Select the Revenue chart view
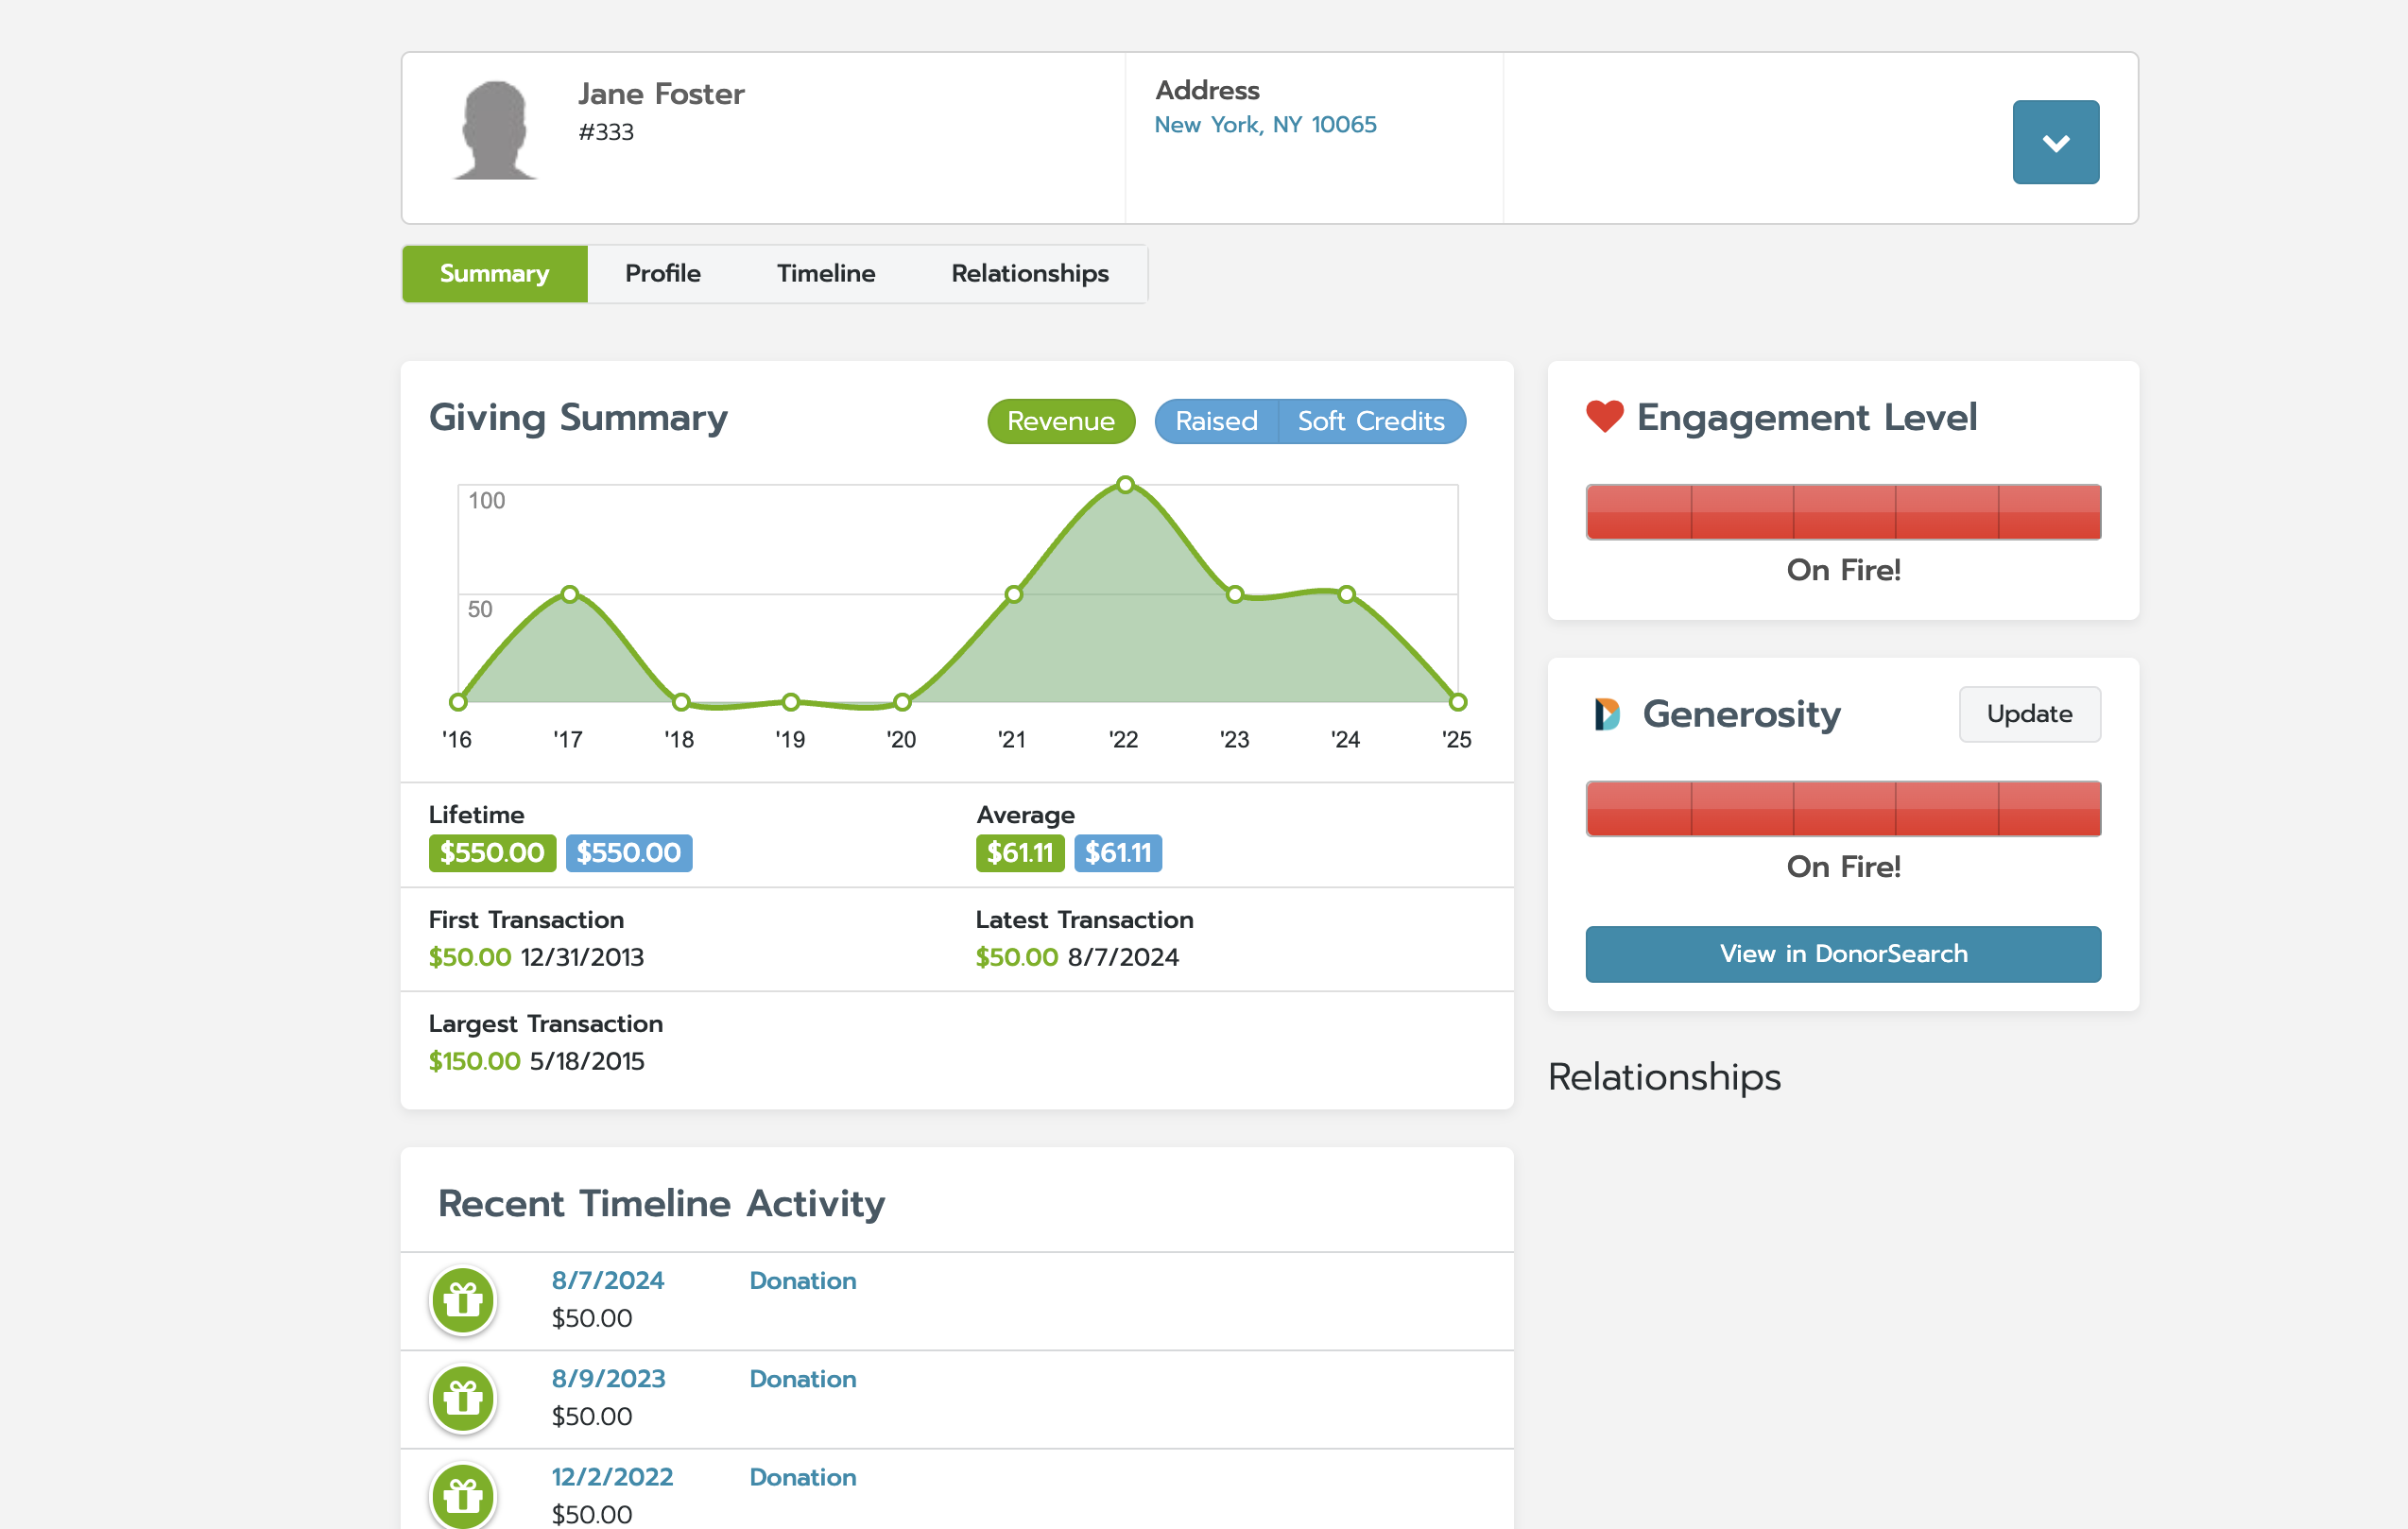2408x1529 pixels. [1061, 421]
